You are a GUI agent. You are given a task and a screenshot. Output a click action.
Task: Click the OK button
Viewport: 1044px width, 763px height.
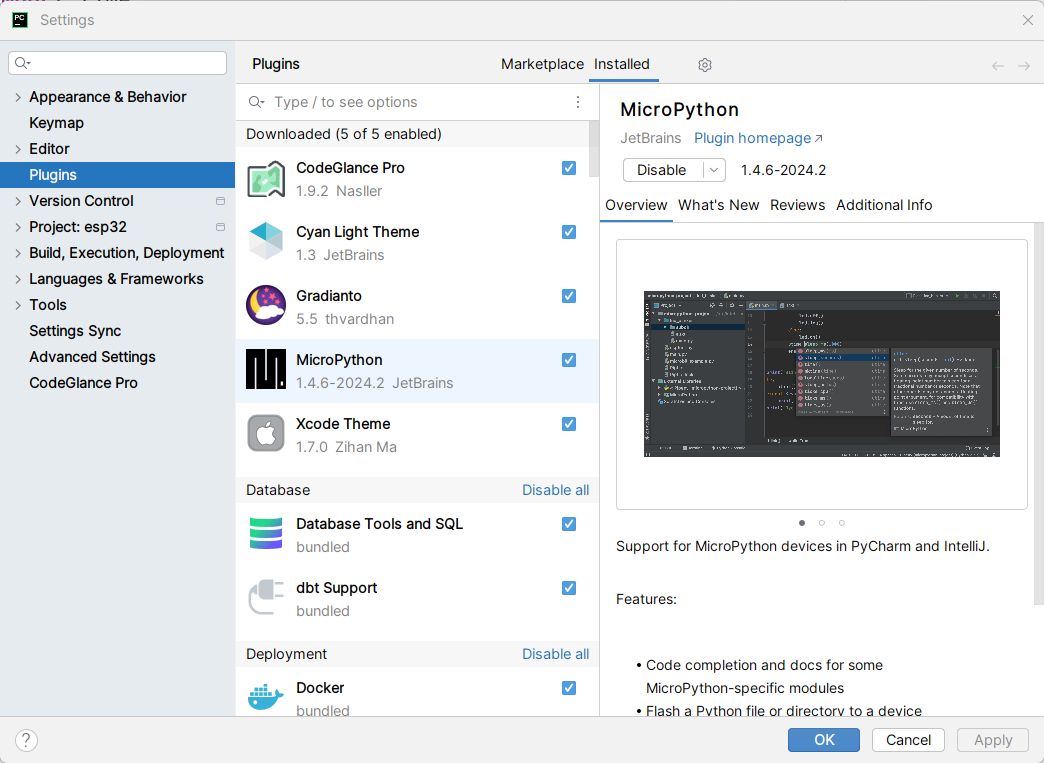tap(824, 740)
